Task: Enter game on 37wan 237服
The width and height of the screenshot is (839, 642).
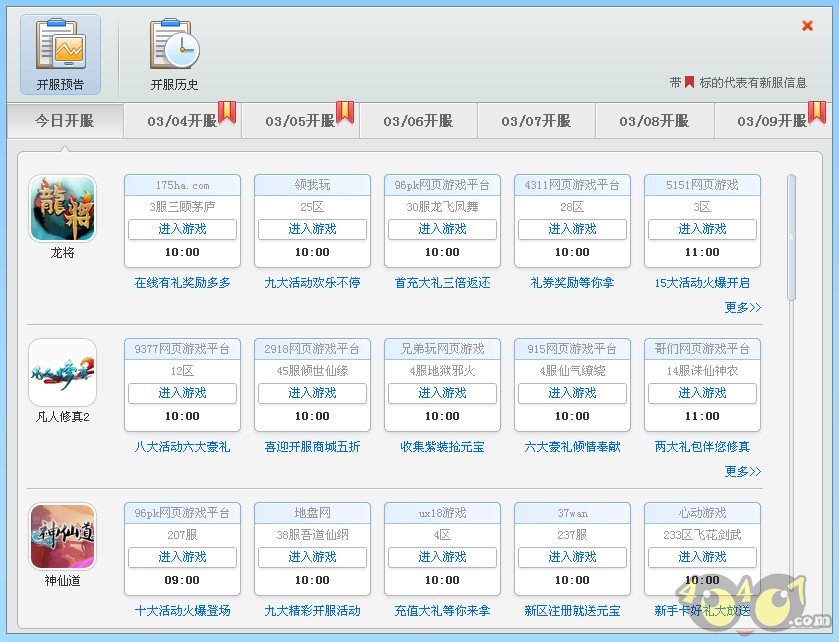Action: pyautogui.click(x=573, y=557)
